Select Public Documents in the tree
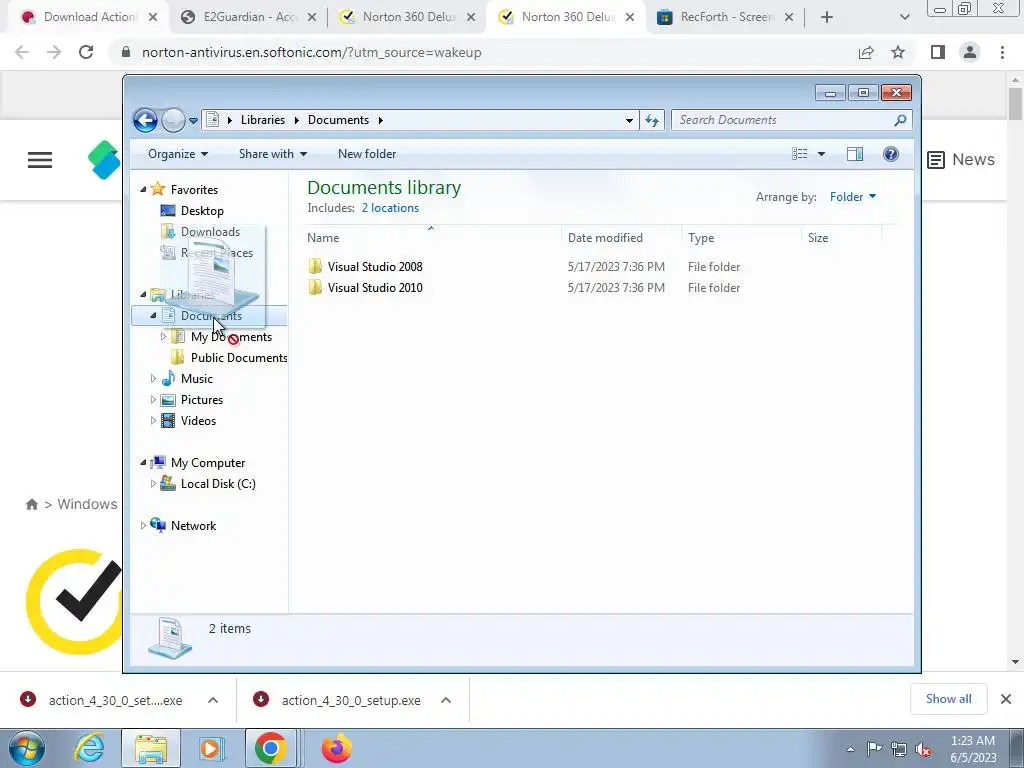 pyautogui.click(x=239, y=358)
